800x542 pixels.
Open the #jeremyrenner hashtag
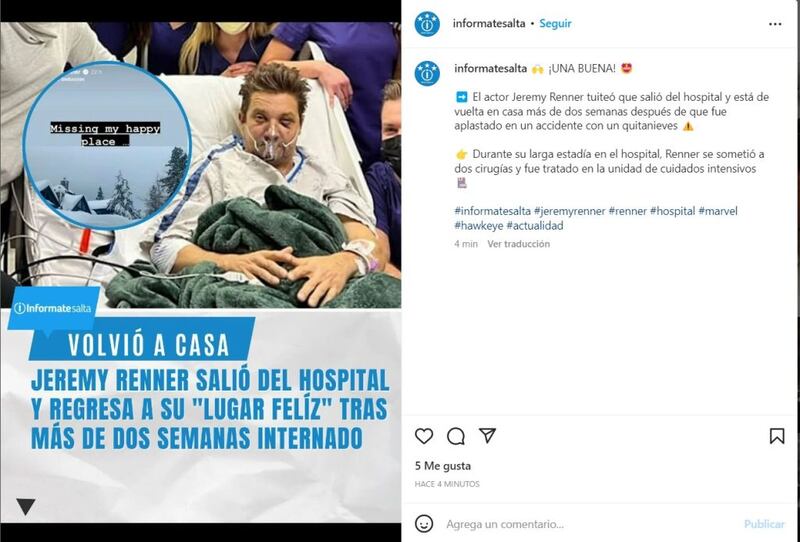tap(569, 211)
